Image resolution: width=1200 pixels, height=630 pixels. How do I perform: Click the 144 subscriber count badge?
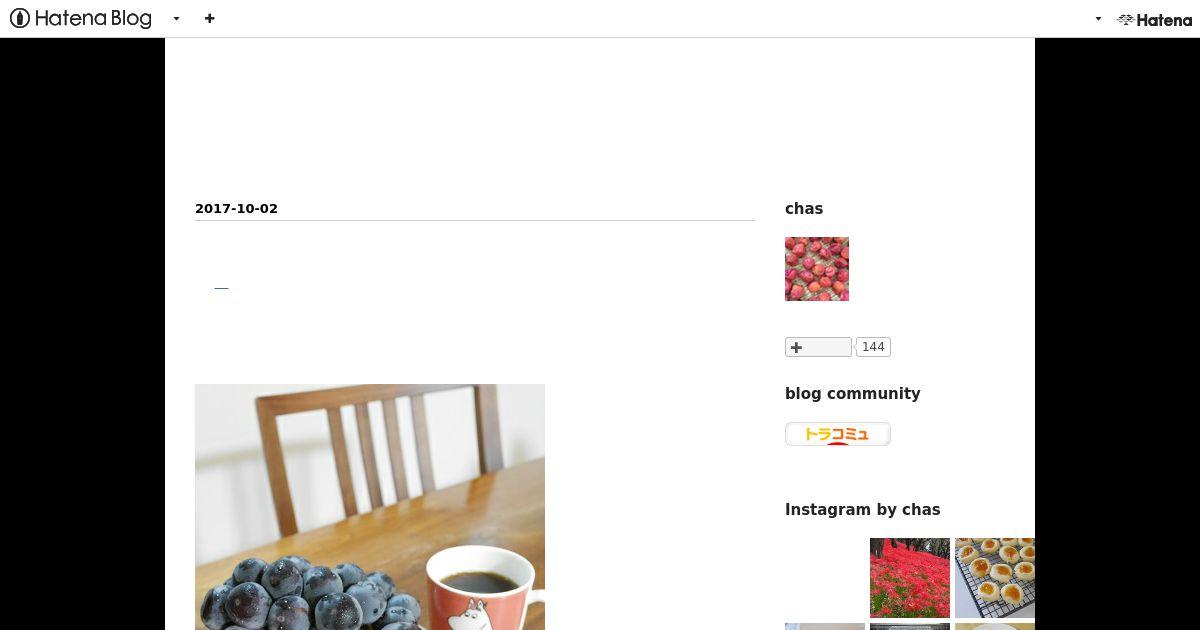873,347
